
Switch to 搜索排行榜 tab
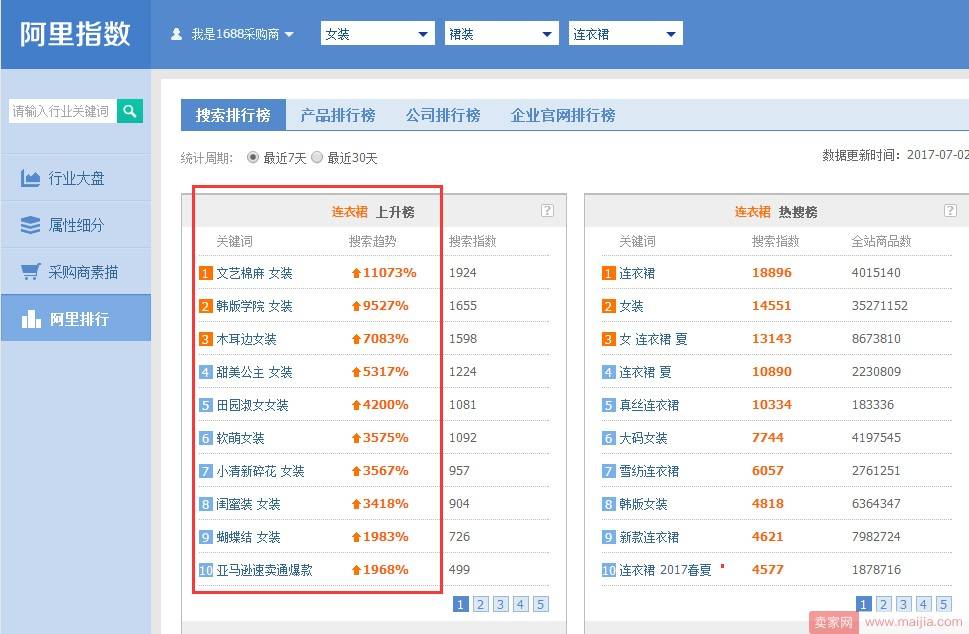[x=233, y=115]
